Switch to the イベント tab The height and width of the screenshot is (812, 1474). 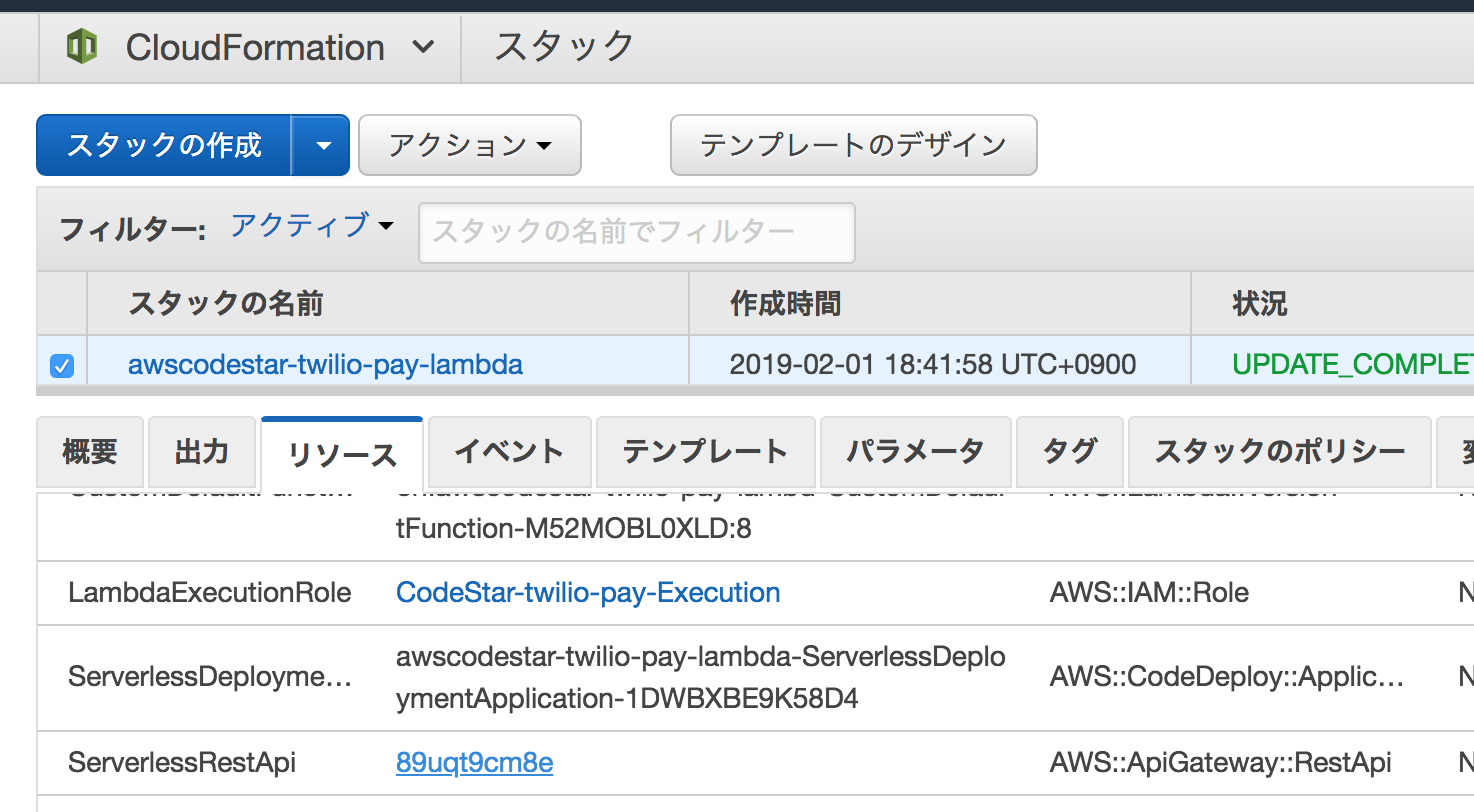(x=509, y=452)
